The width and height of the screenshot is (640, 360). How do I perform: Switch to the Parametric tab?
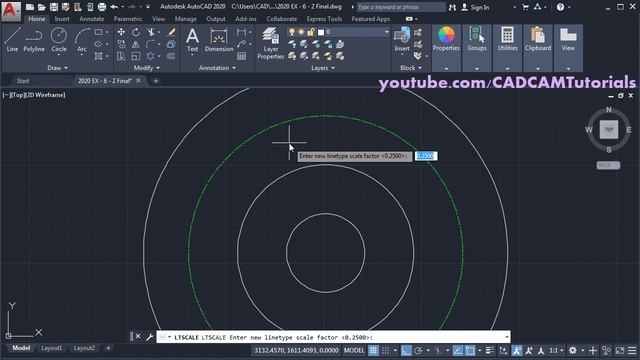(128, 19)
